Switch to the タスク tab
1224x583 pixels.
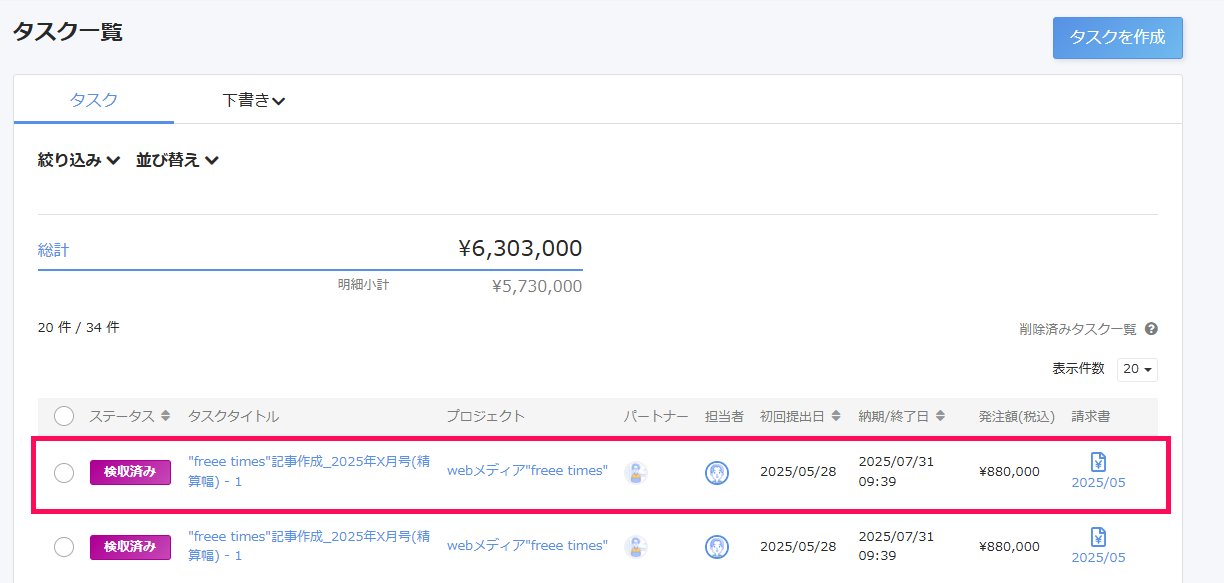pos(94,100)
